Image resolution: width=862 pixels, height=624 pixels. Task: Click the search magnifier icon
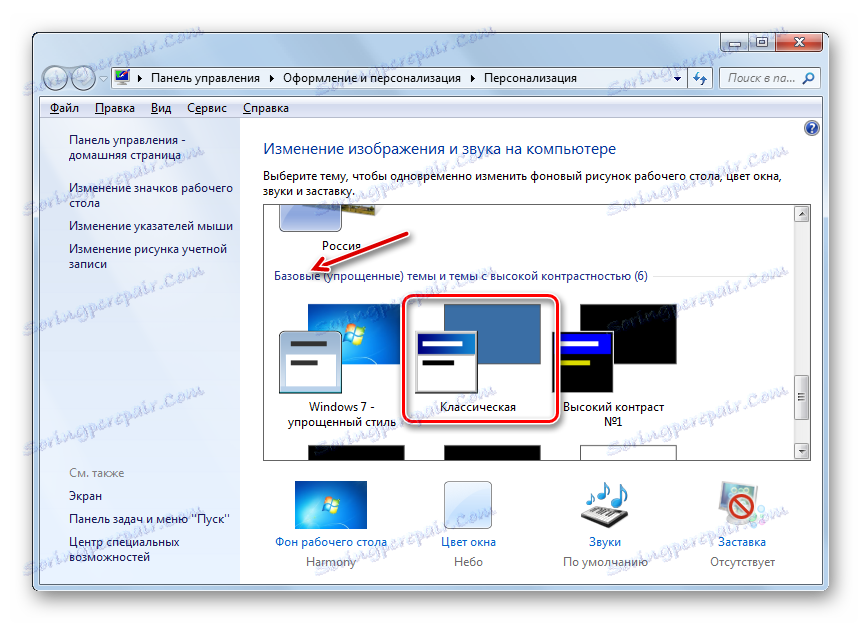pyautogui.click(x=808, y=78)
